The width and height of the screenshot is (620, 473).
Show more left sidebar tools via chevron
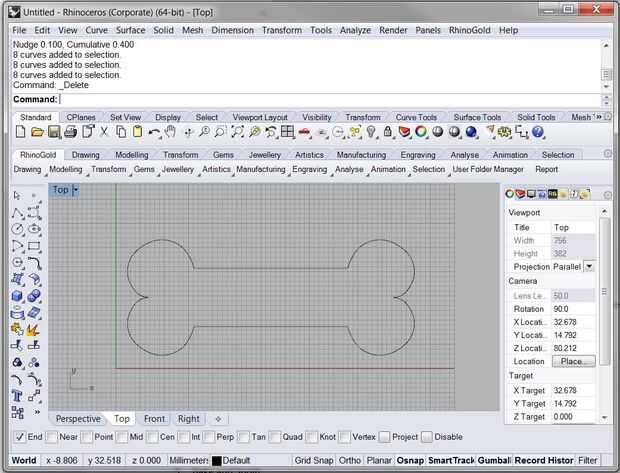37,412
